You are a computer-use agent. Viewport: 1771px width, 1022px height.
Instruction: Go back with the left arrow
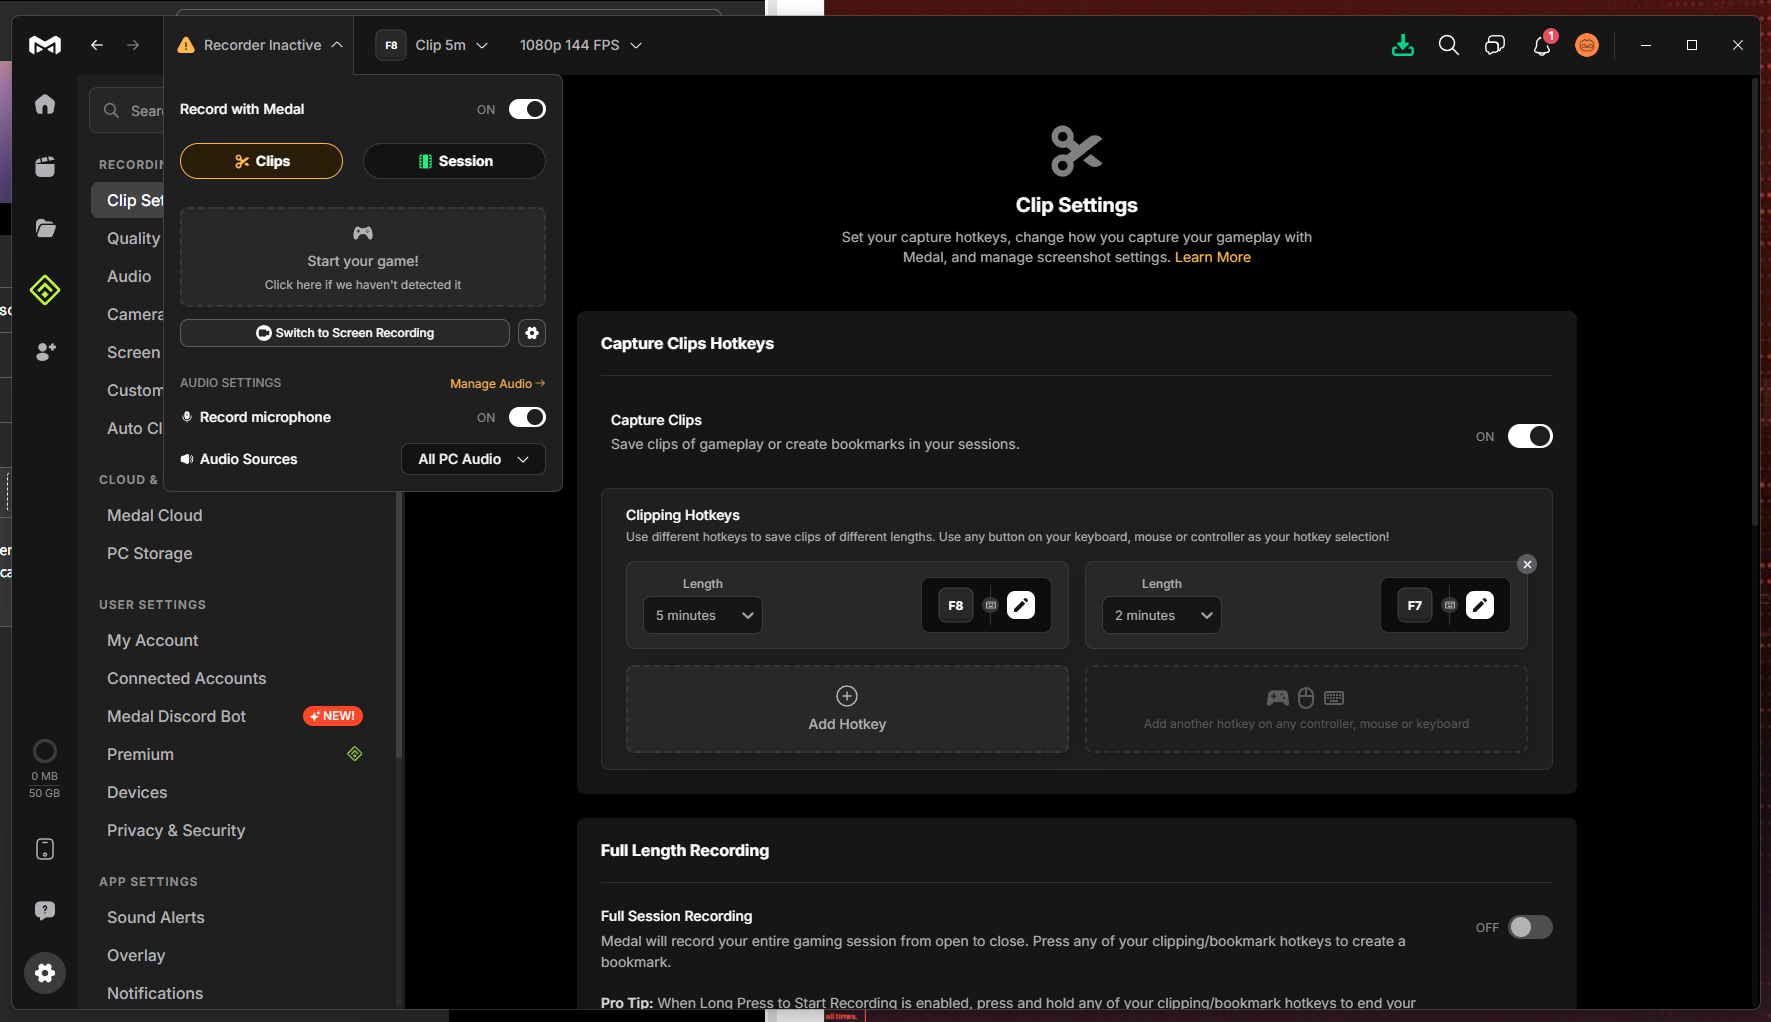97,45
